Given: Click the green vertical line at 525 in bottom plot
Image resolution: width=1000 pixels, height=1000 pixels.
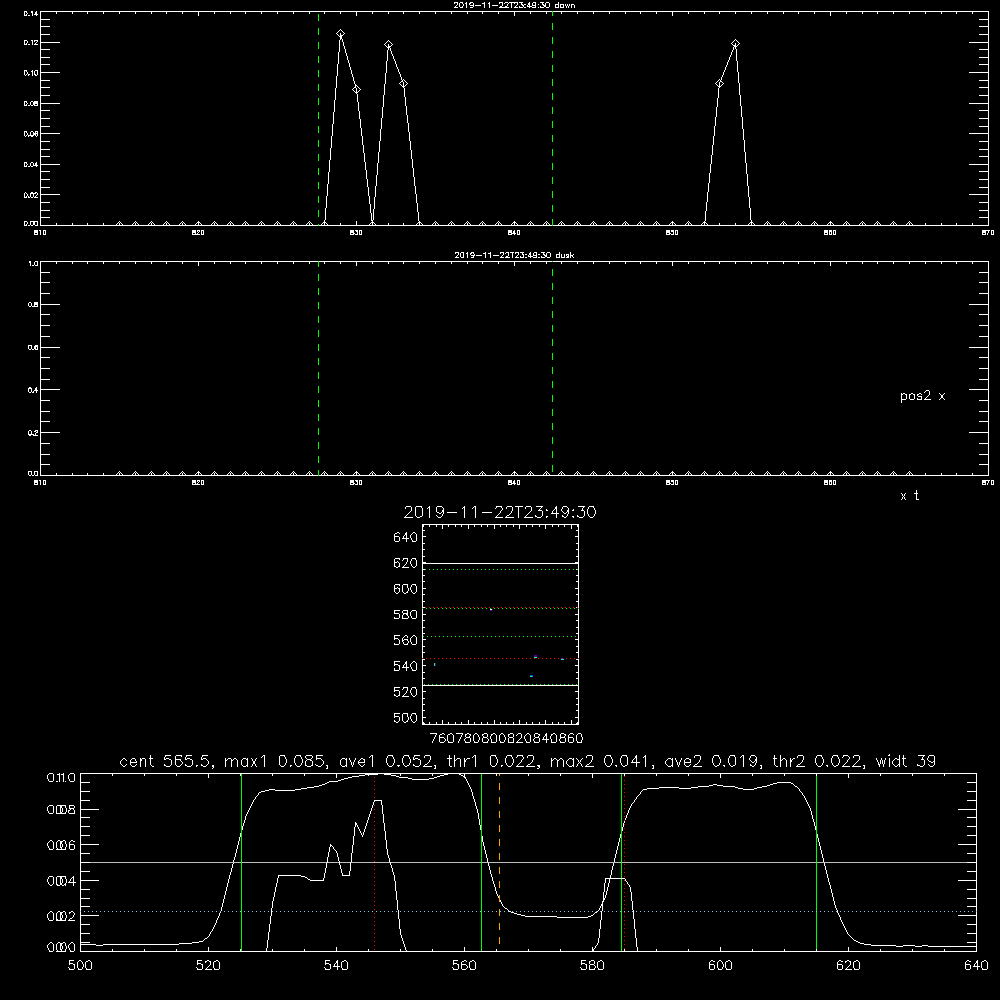Looking at the screenshot, I should [x=241, y=862].
